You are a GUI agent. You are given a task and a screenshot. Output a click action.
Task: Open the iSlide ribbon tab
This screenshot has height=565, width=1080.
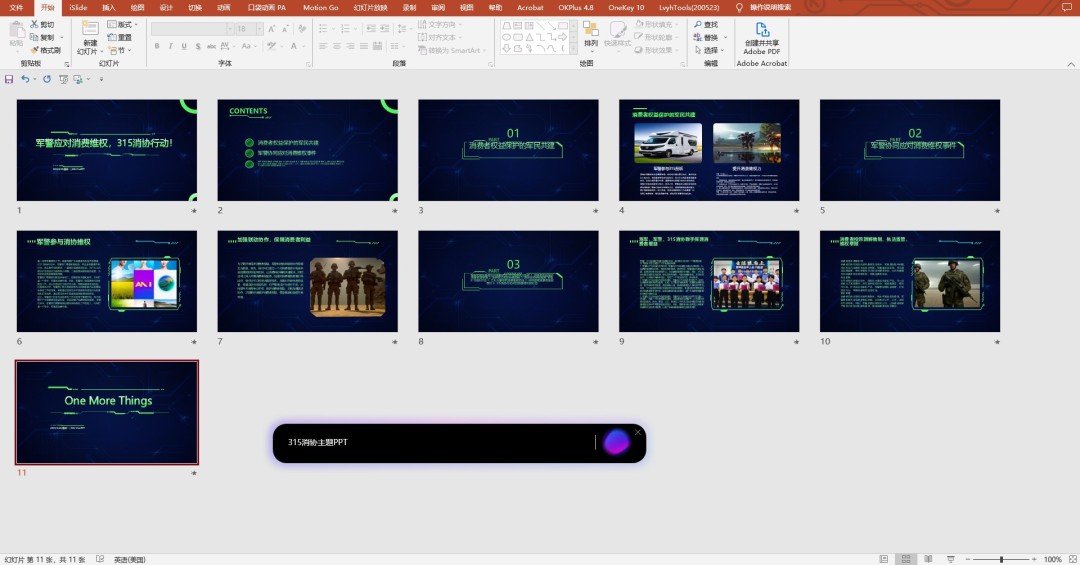[78, 7]
